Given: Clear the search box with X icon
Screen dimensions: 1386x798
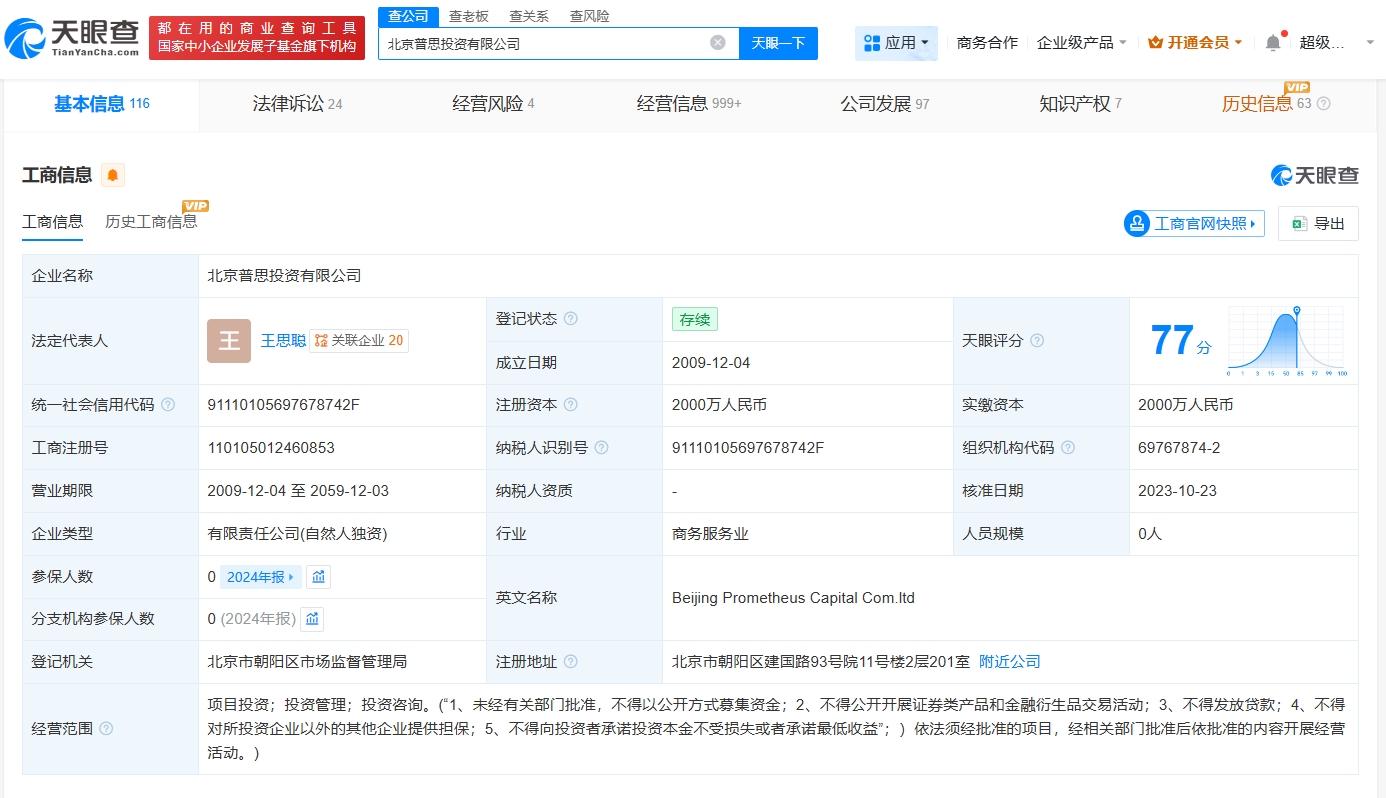Looking at the screenshot, I should [718, 43].
